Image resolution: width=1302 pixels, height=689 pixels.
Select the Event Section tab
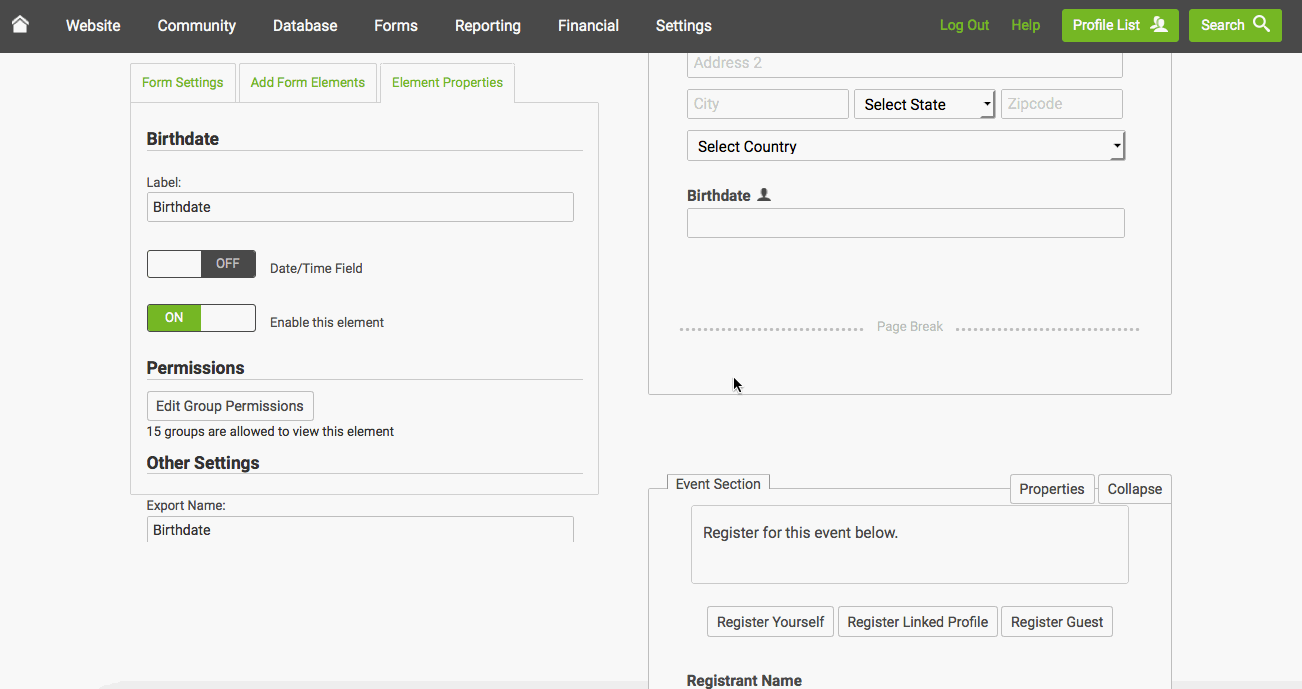tap(718, 483)
